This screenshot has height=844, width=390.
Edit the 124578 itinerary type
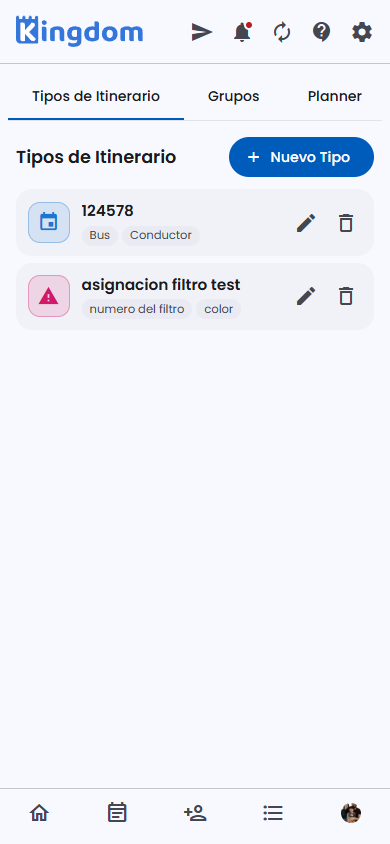click(x=306, y=223)
